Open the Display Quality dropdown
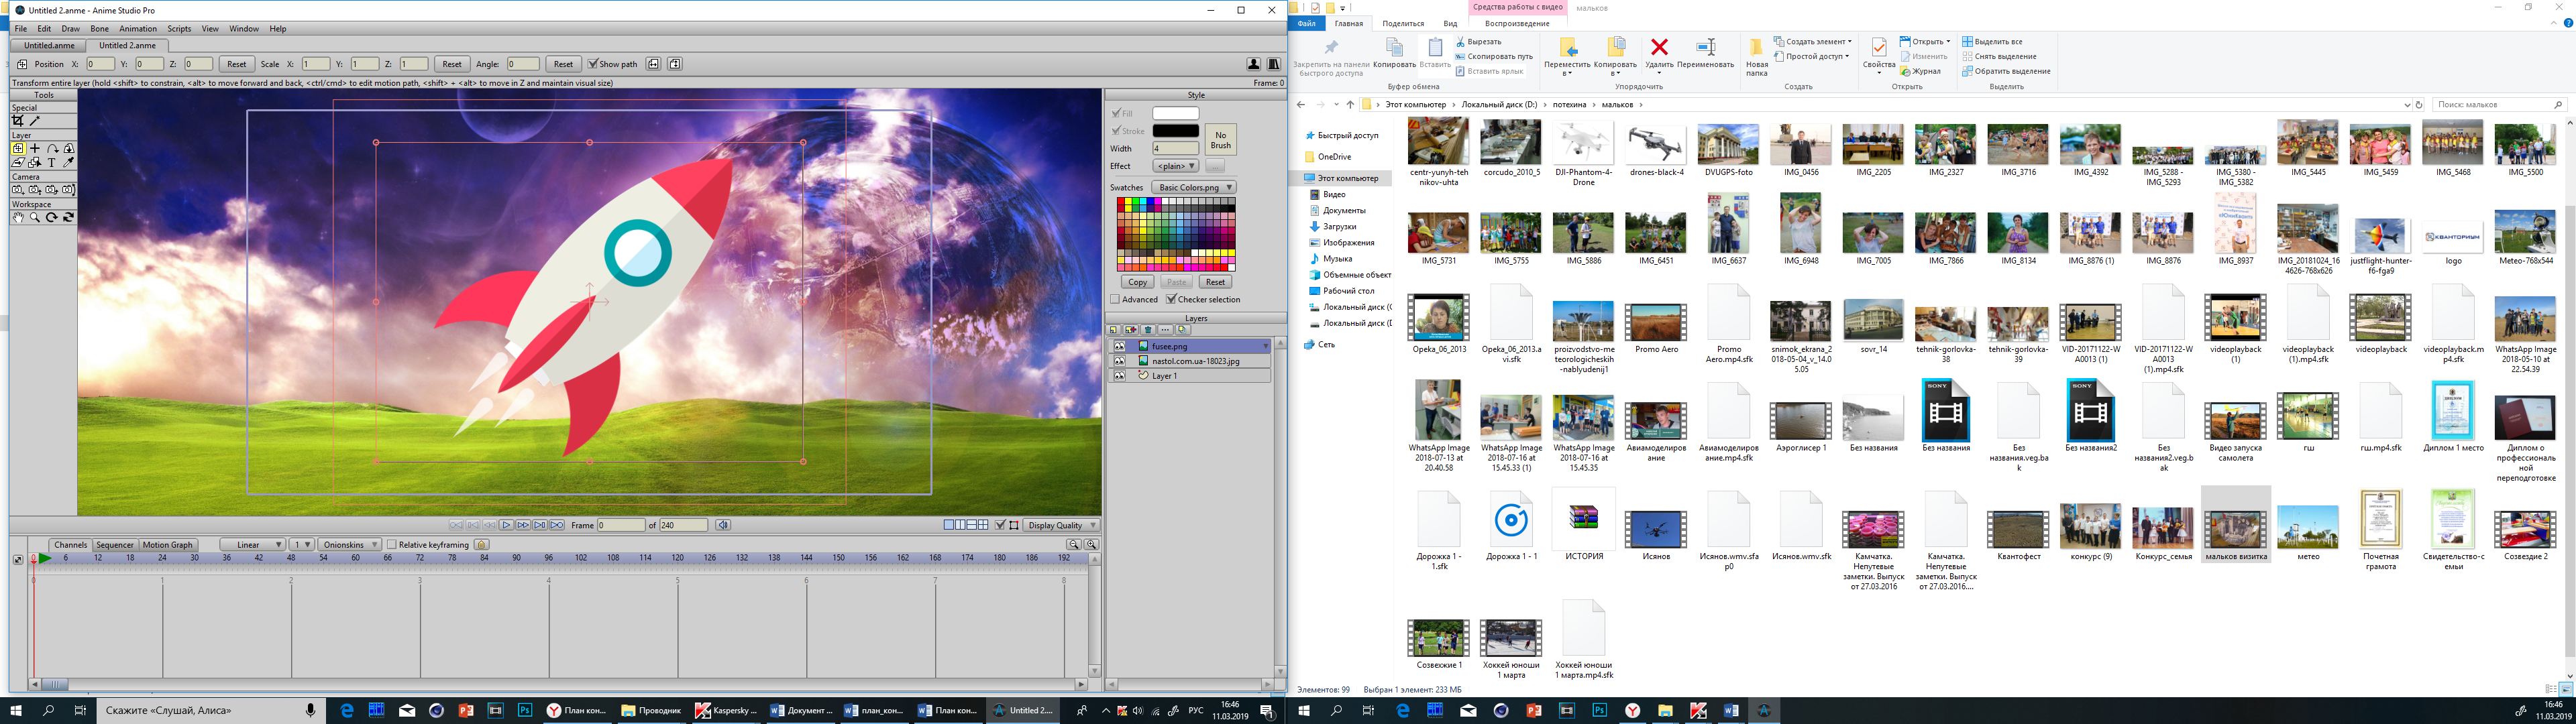 (x=1061, y=525)
